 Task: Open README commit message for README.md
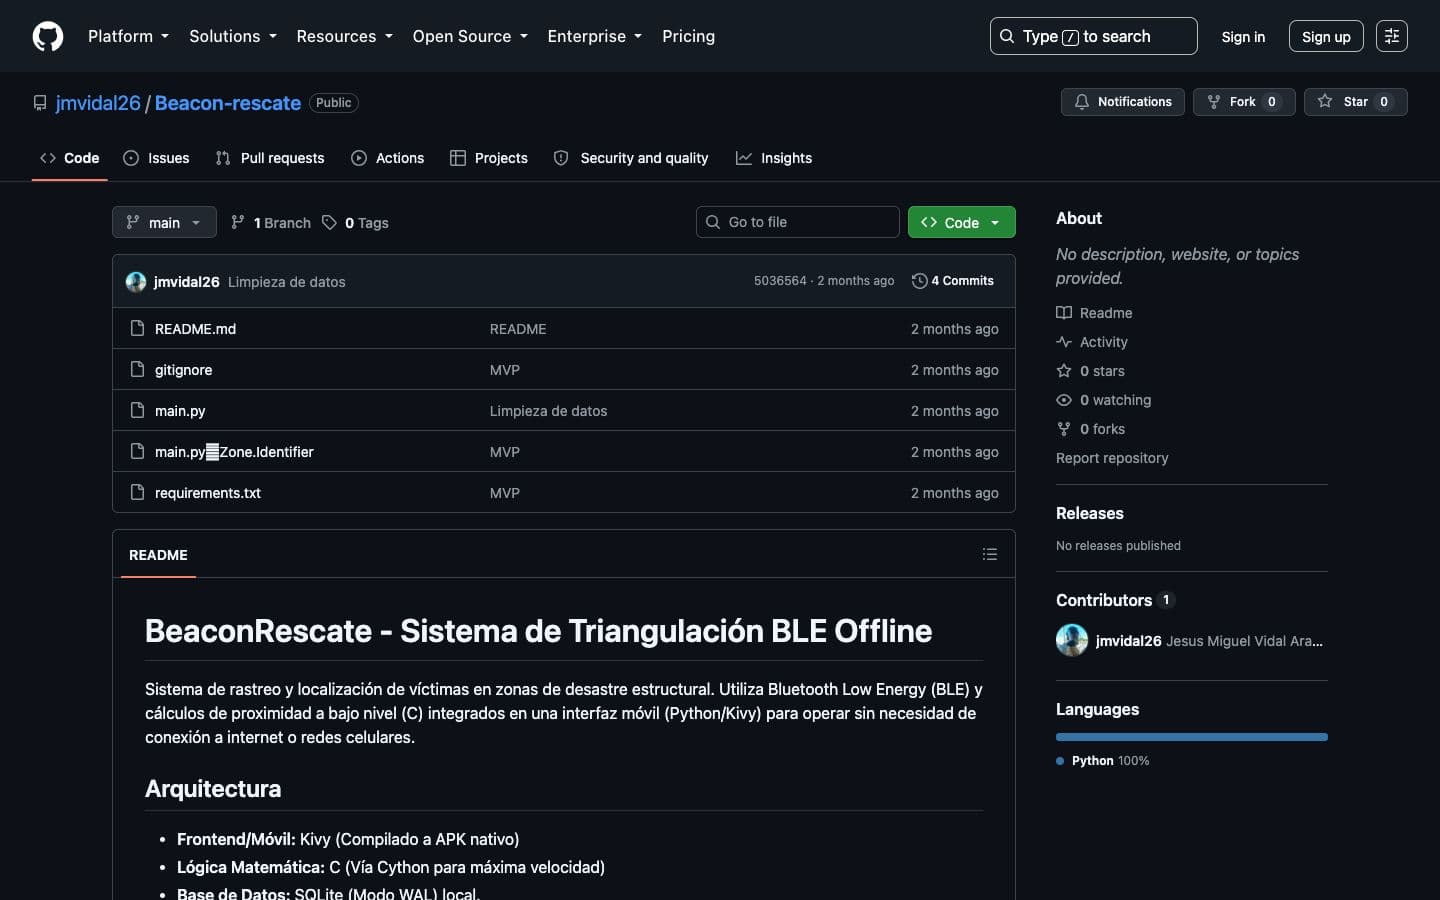(x=518, y=329)
